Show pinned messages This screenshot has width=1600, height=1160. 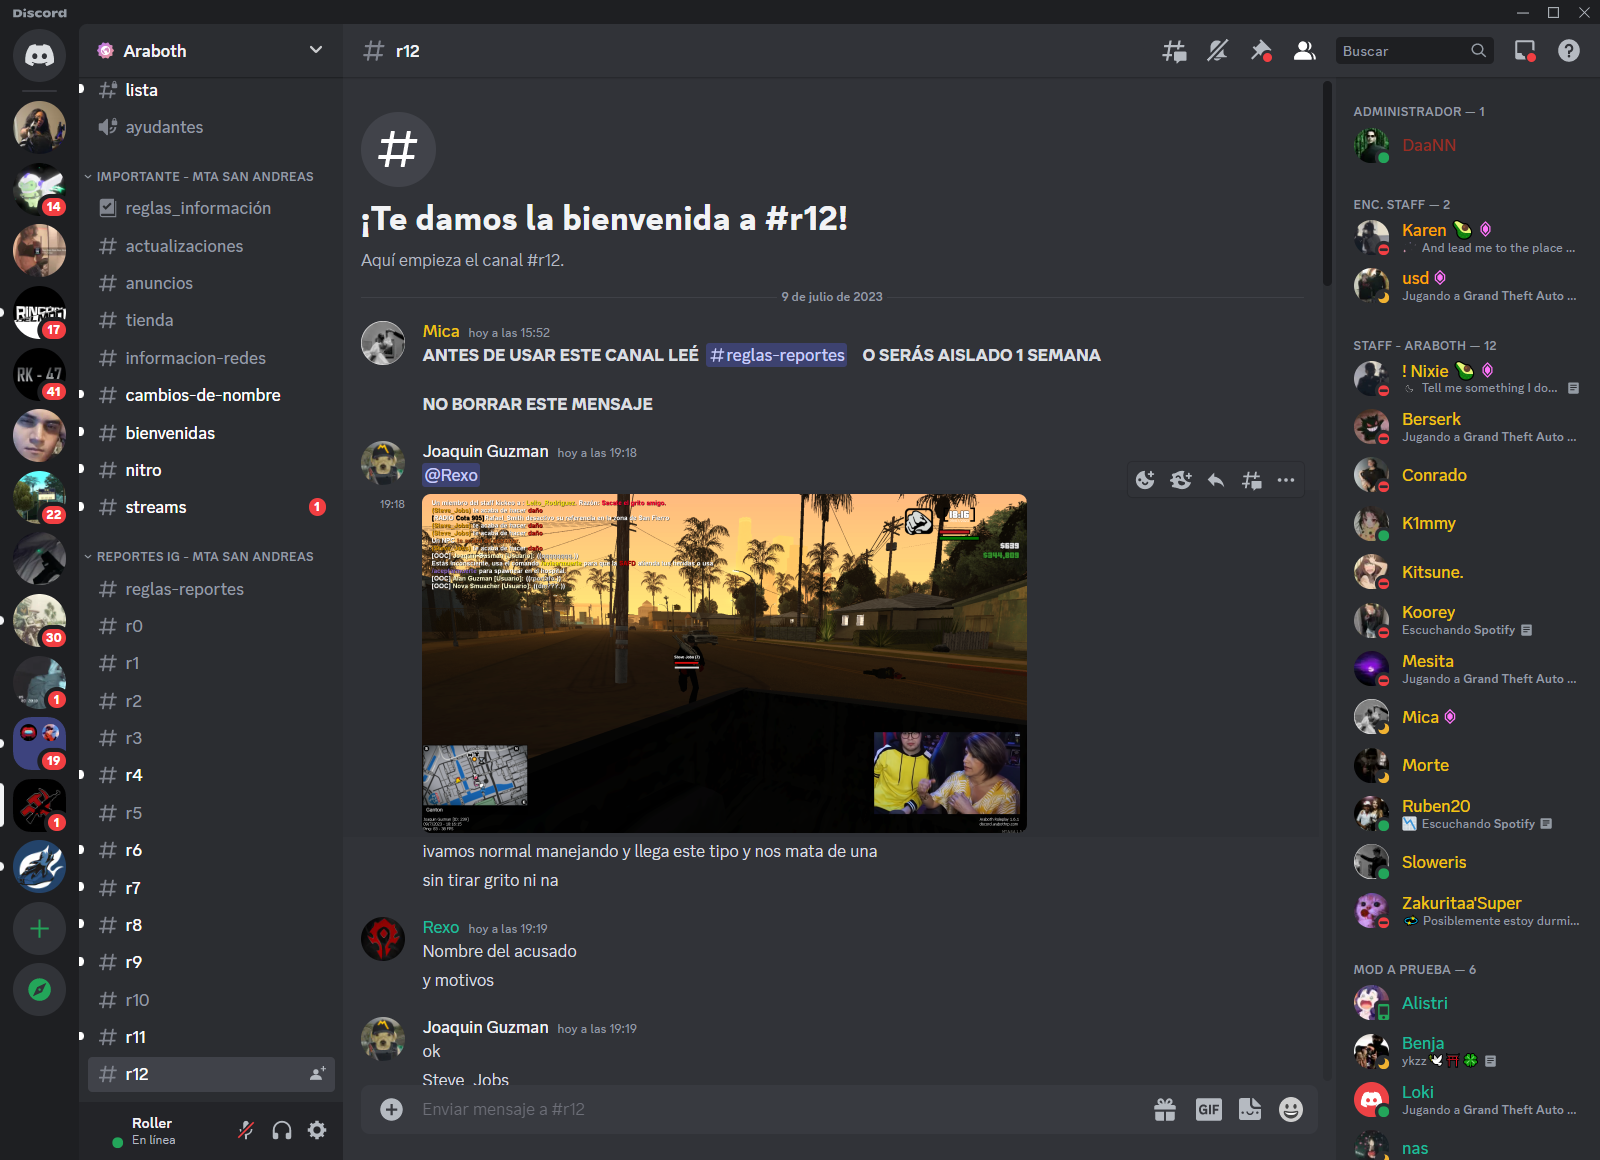[x=1261, y=51]
